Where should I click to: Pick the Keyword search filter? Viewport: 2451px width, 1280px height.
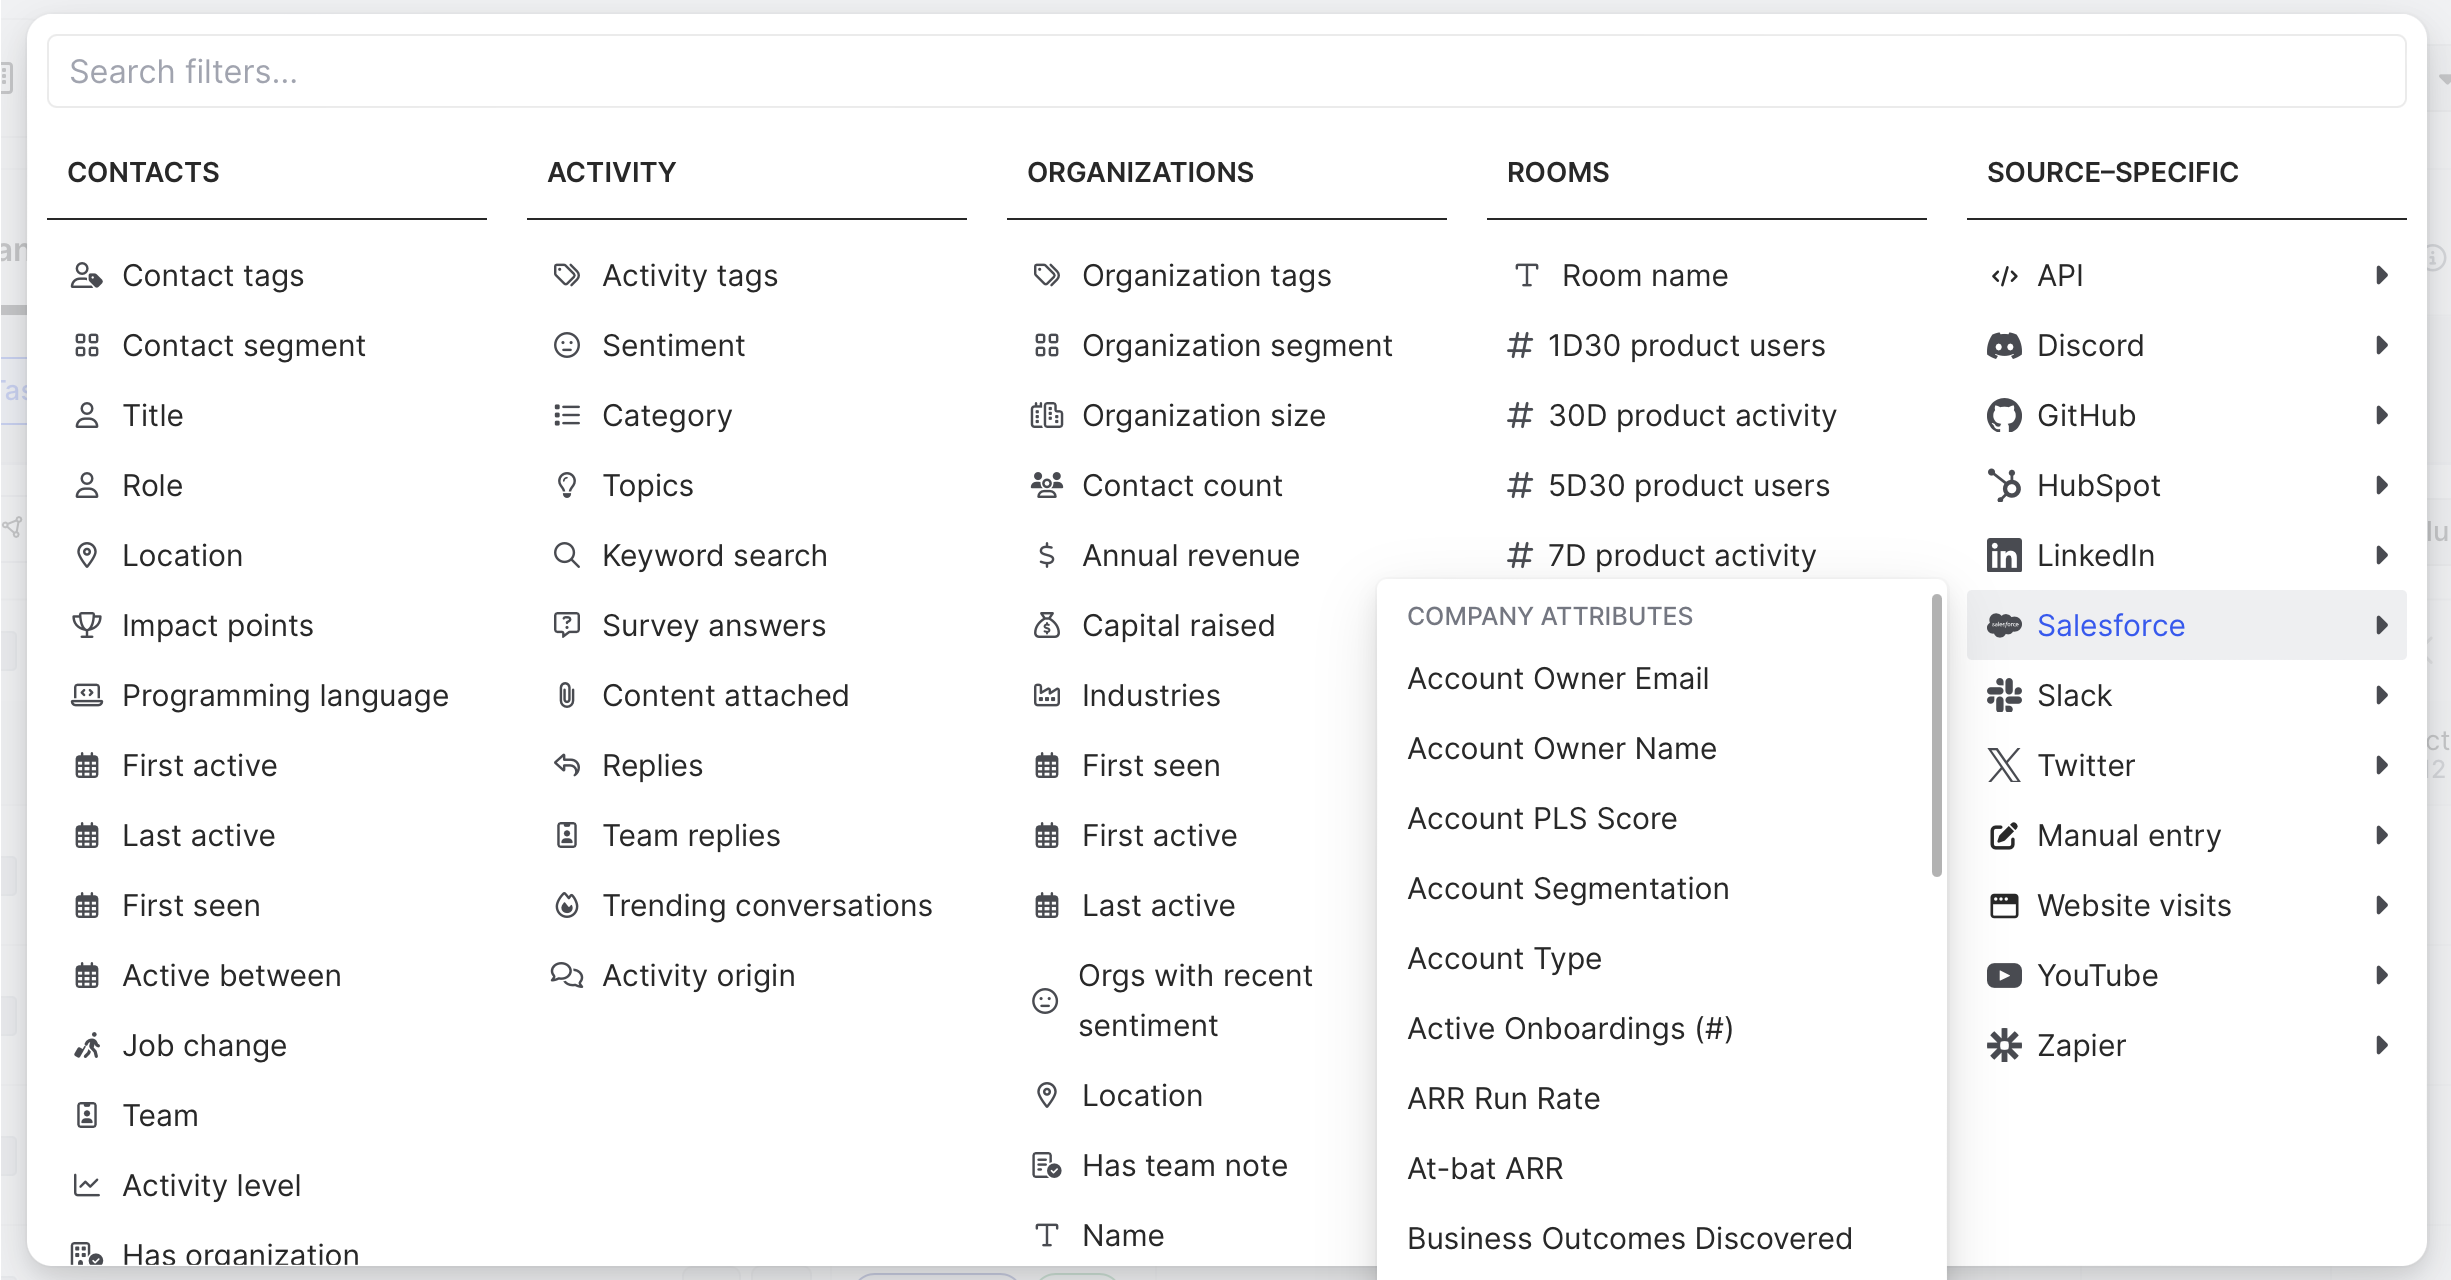(714, 556)
